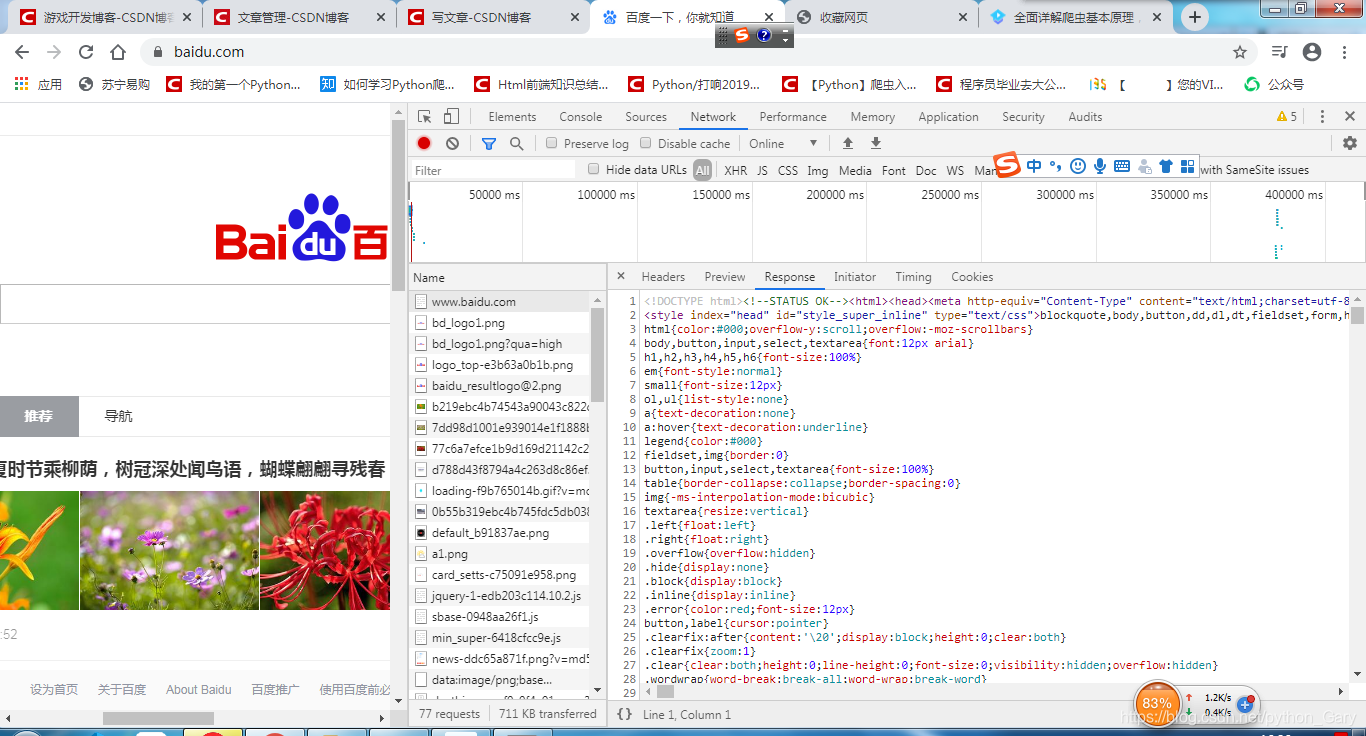Open the Preview tab of request
This screenshot has width=1366, height=736.
click(725, 277)
